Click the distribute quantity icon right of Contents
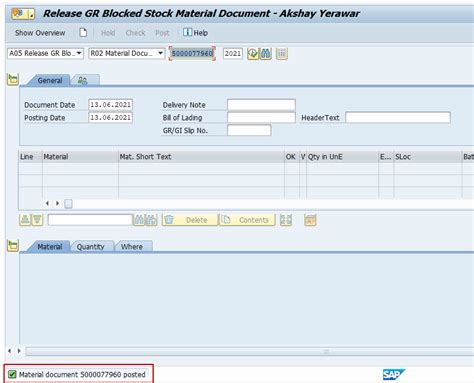 click(286, 220)
